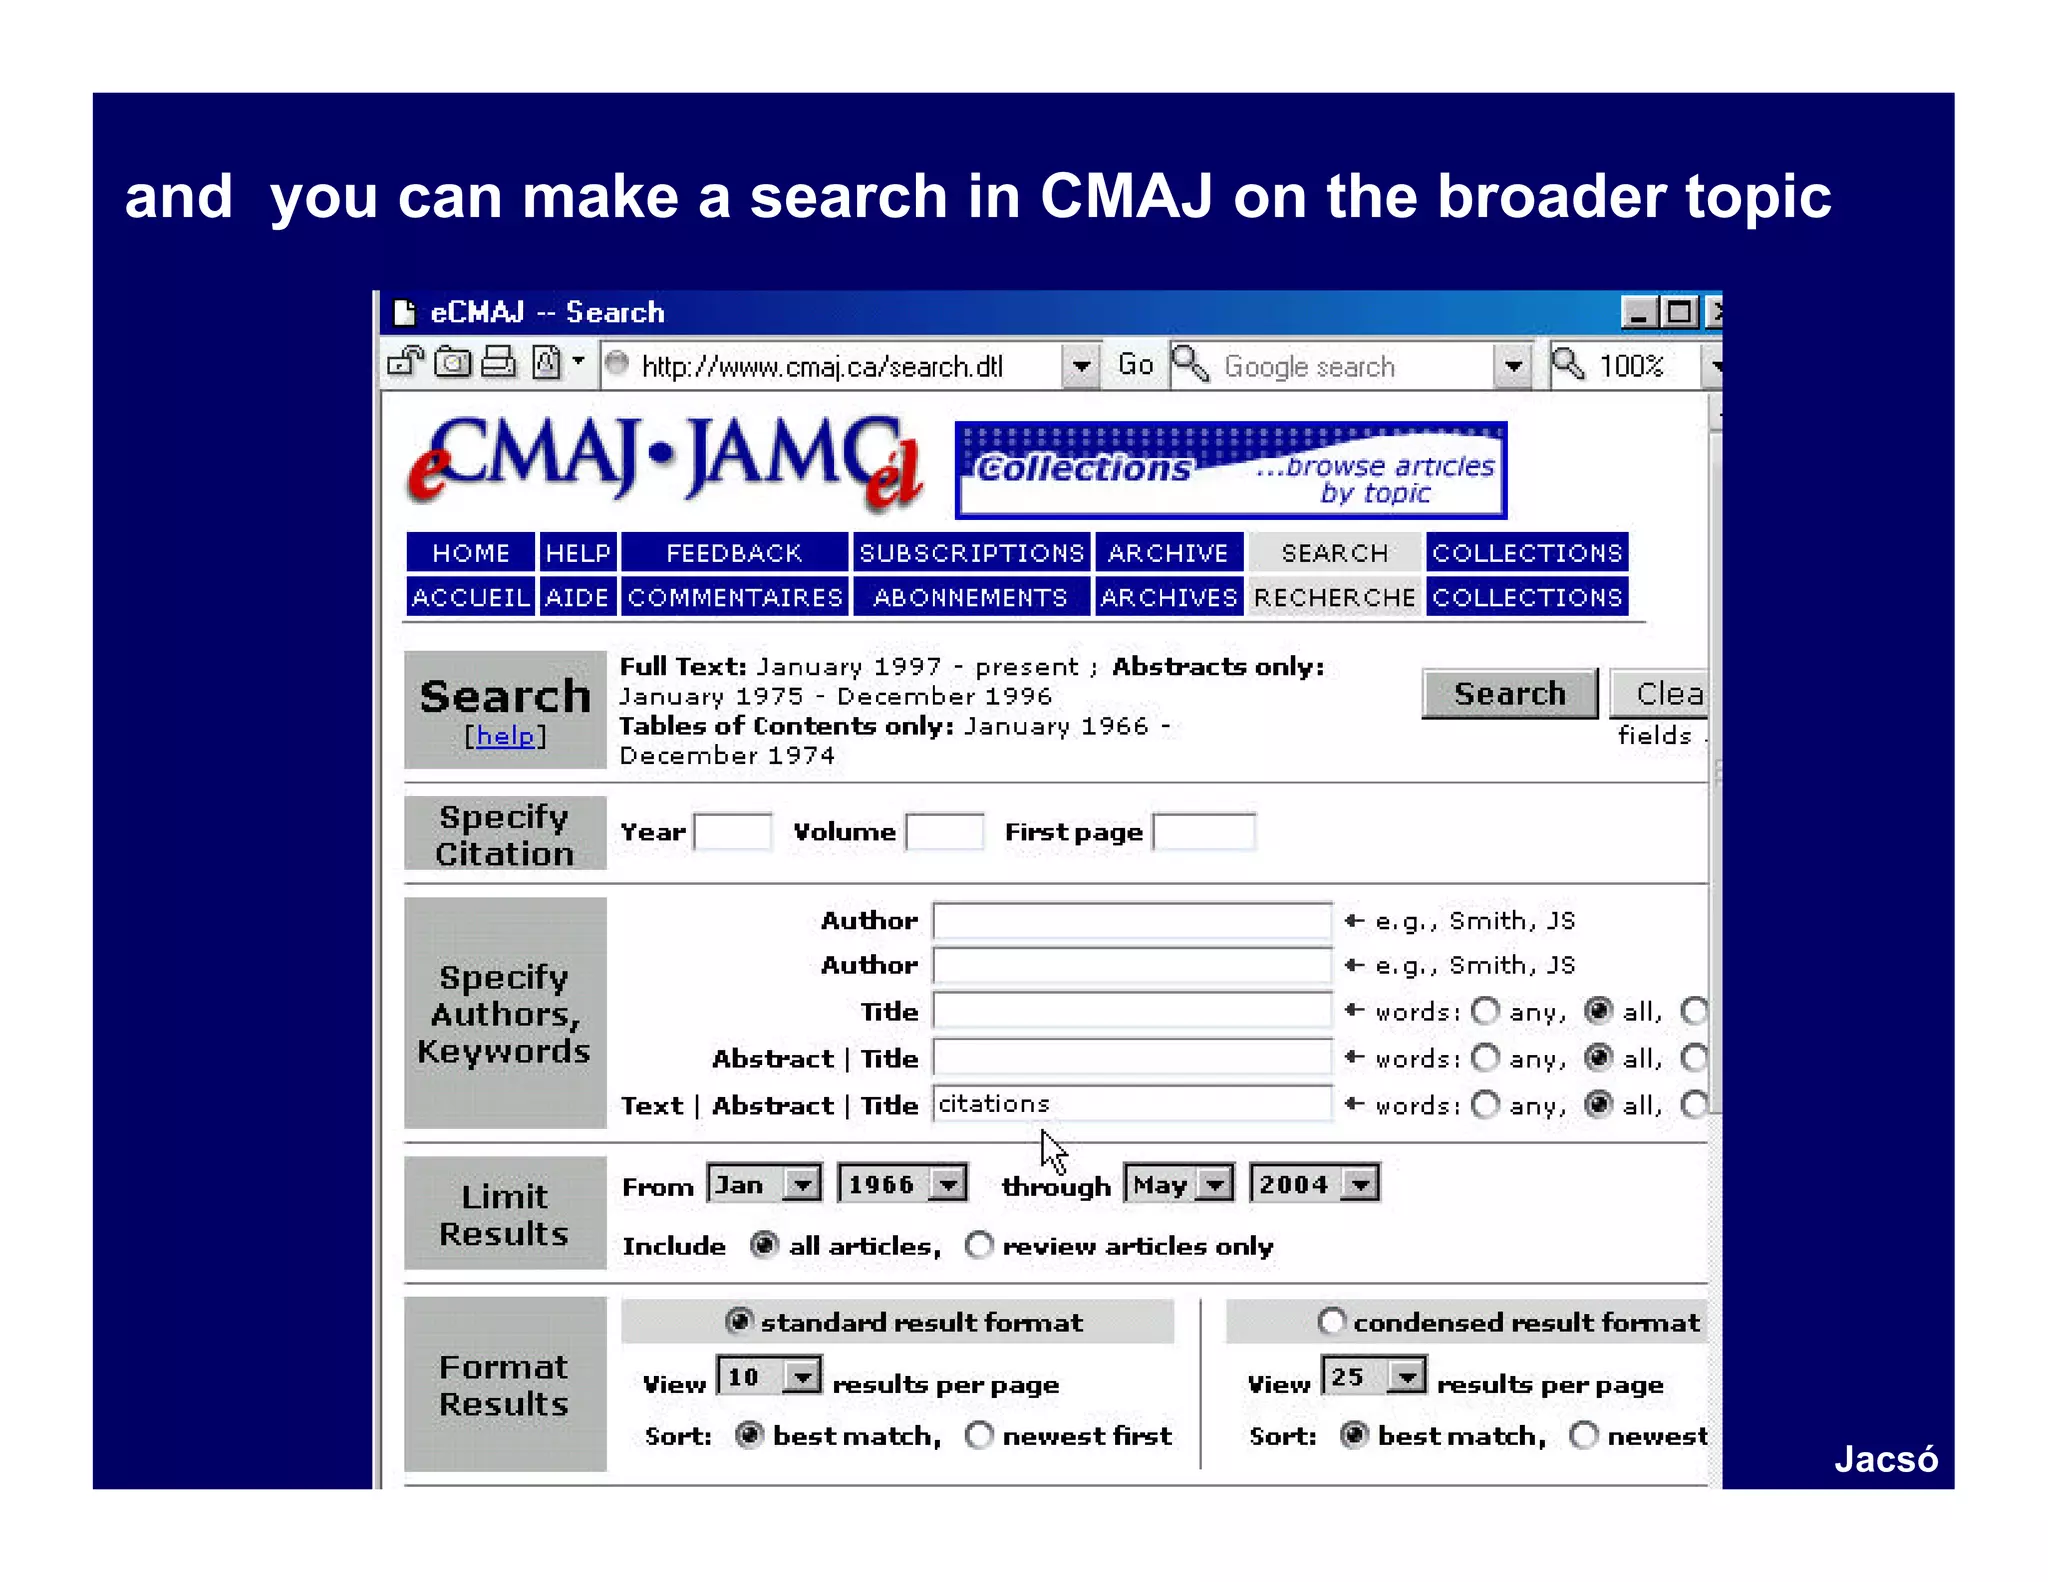2048x1582 pixels.
Task: Open the ARCHIVES French navigation tab
Action: click(1168, 597)
